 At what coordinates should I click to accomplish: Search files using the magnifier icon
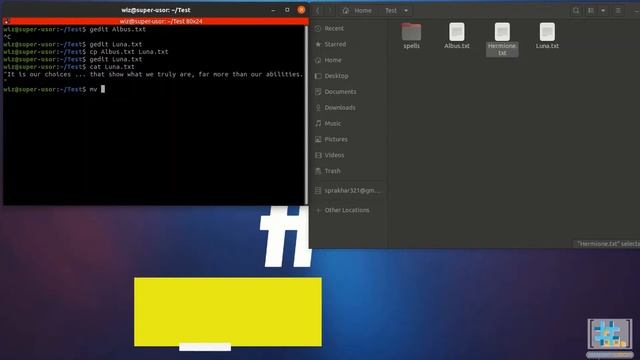(576, 11)
